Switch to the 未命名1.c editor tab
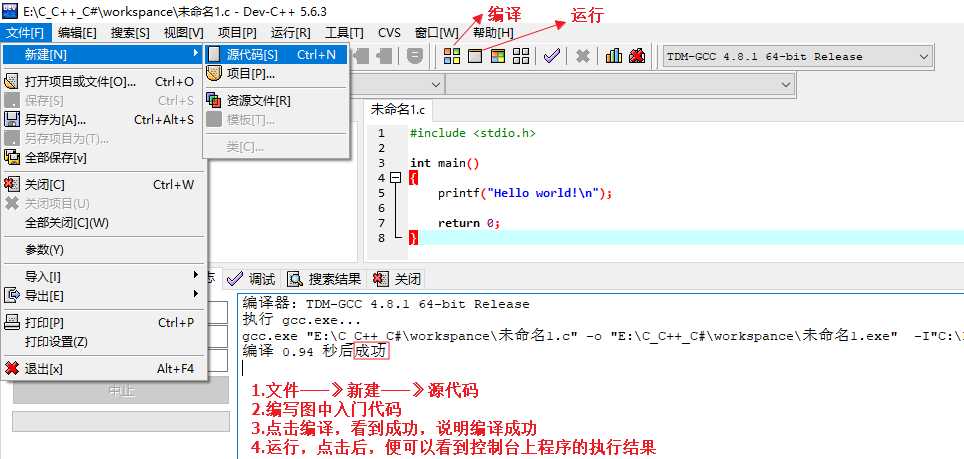This screenshot has height=459, width=964. tap(397, 110)
